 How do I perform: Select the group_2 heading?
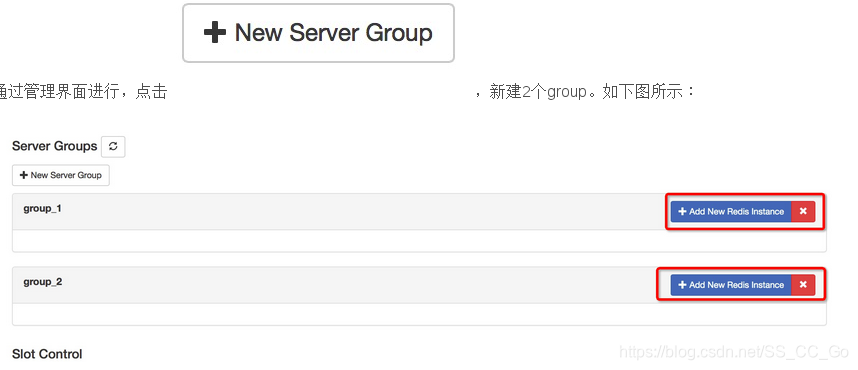pyautogui.click(x=43, y=282)
